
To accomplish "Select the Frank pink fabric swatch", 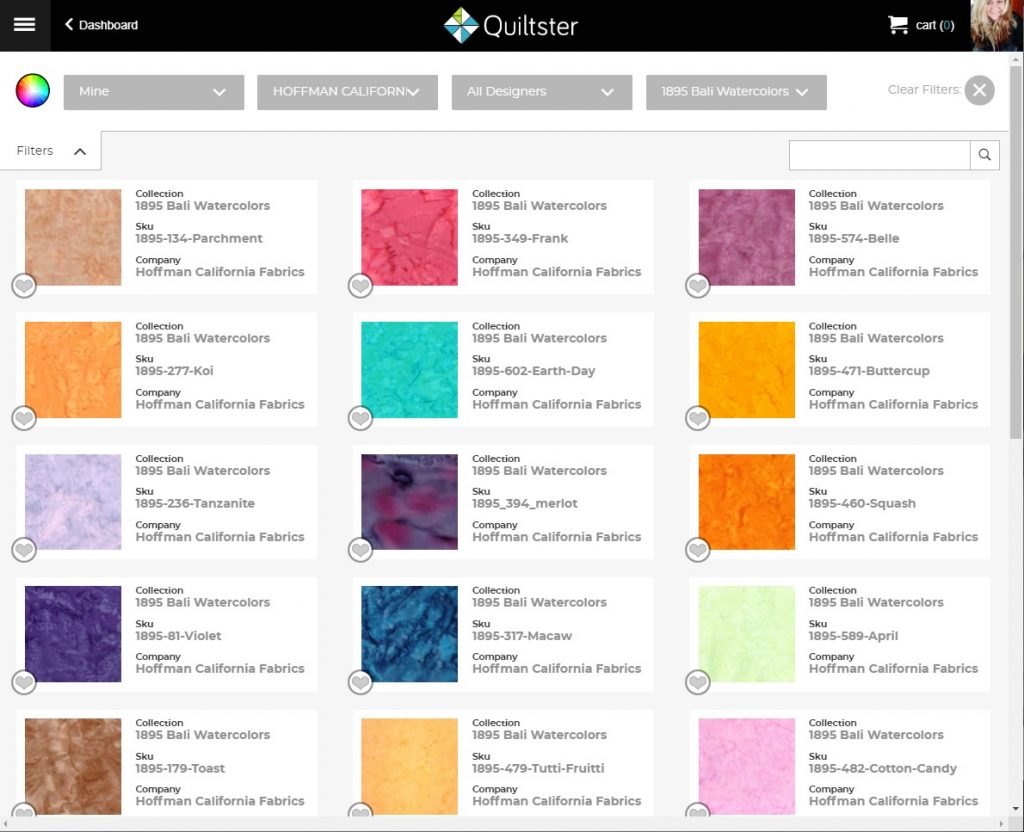I will click(x=409, y=237).
